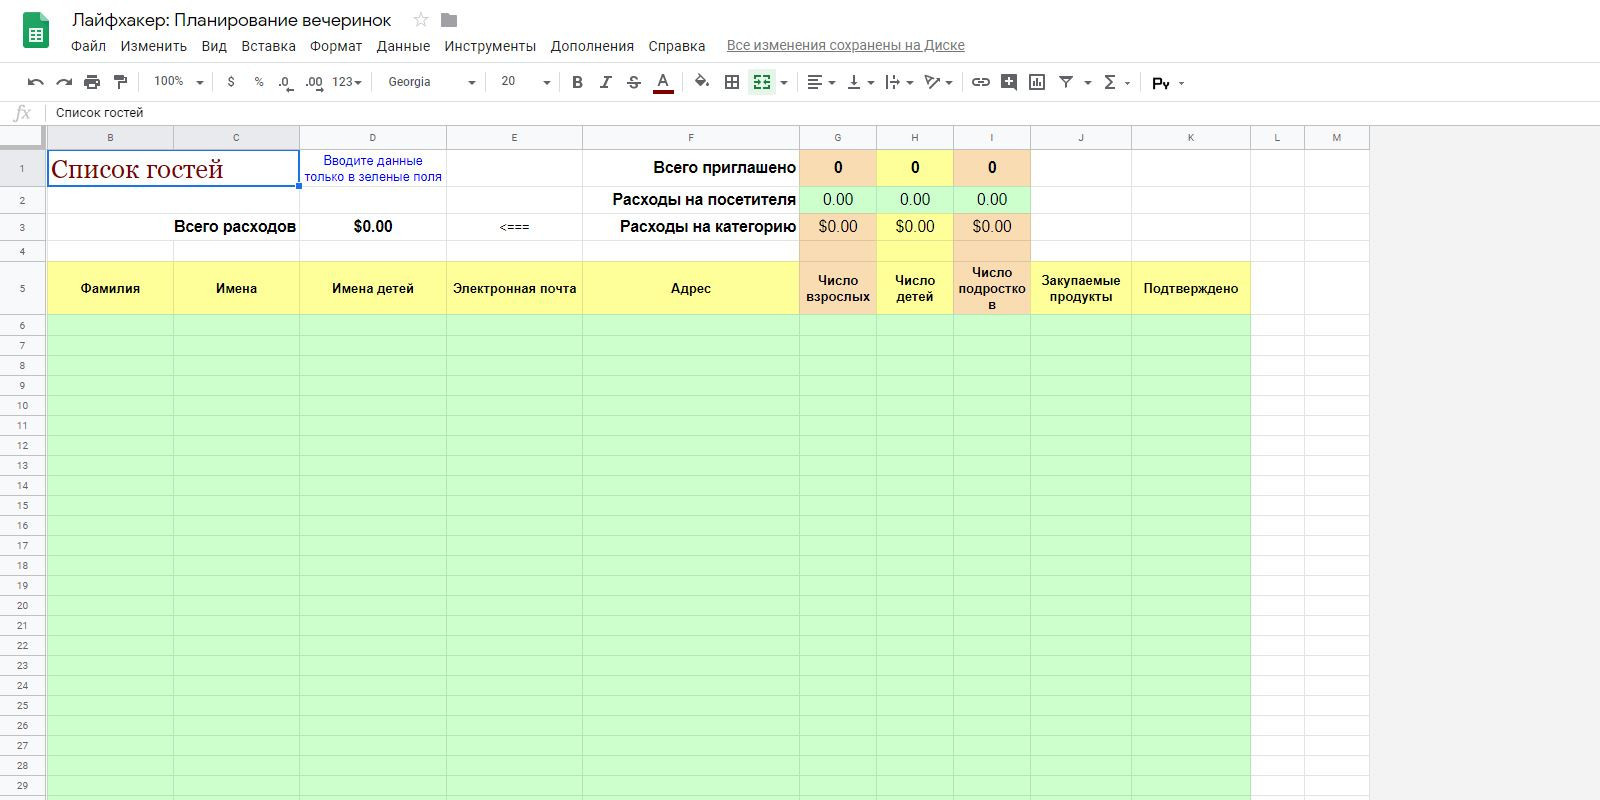This screenshot has height=800, width=1600.
Task: Open the borders tool
Action: click(x=732, y=82)
